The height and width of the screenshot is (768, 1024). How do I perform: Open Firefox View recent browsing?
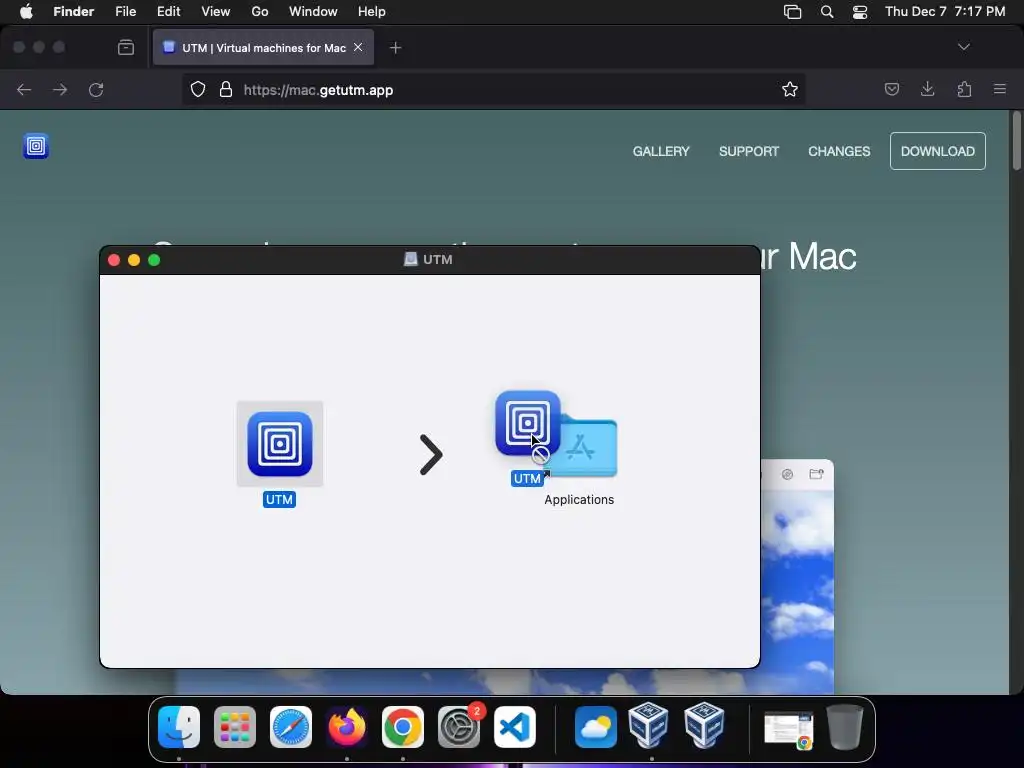coord(126,47)
